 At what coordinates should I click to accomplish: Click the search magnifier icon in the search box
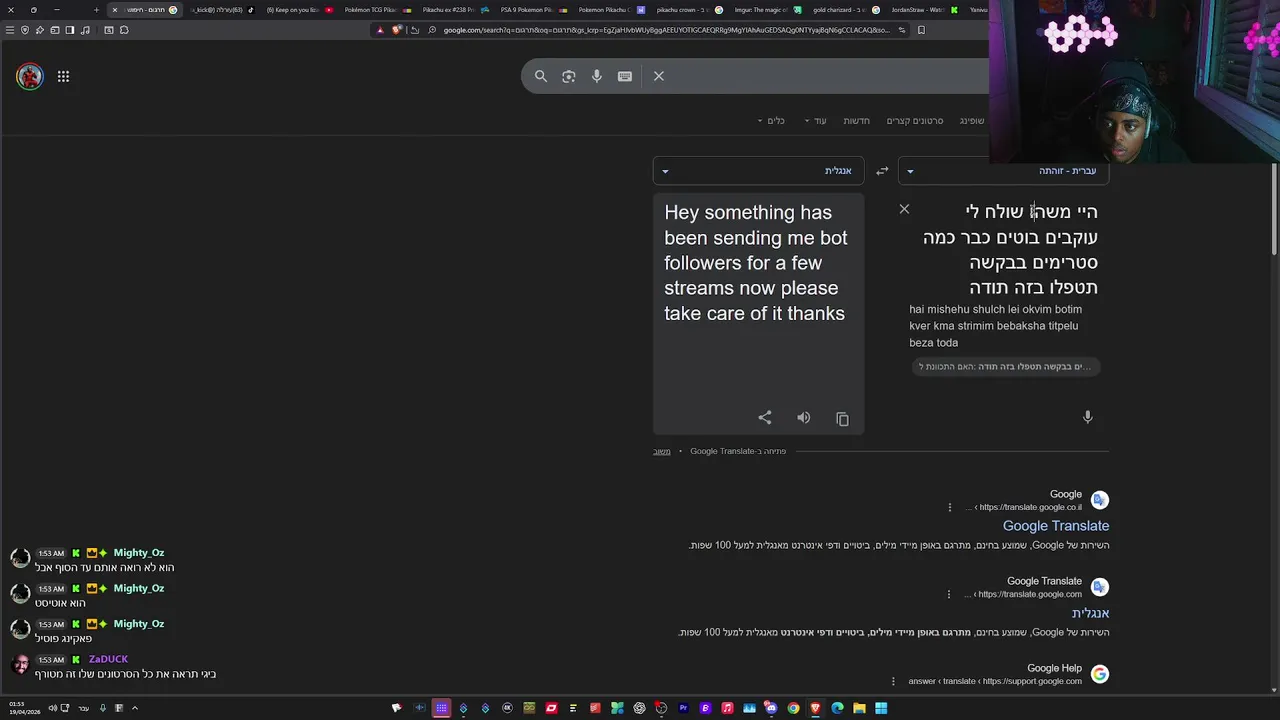pyautogui.click(x=541, y=76)
